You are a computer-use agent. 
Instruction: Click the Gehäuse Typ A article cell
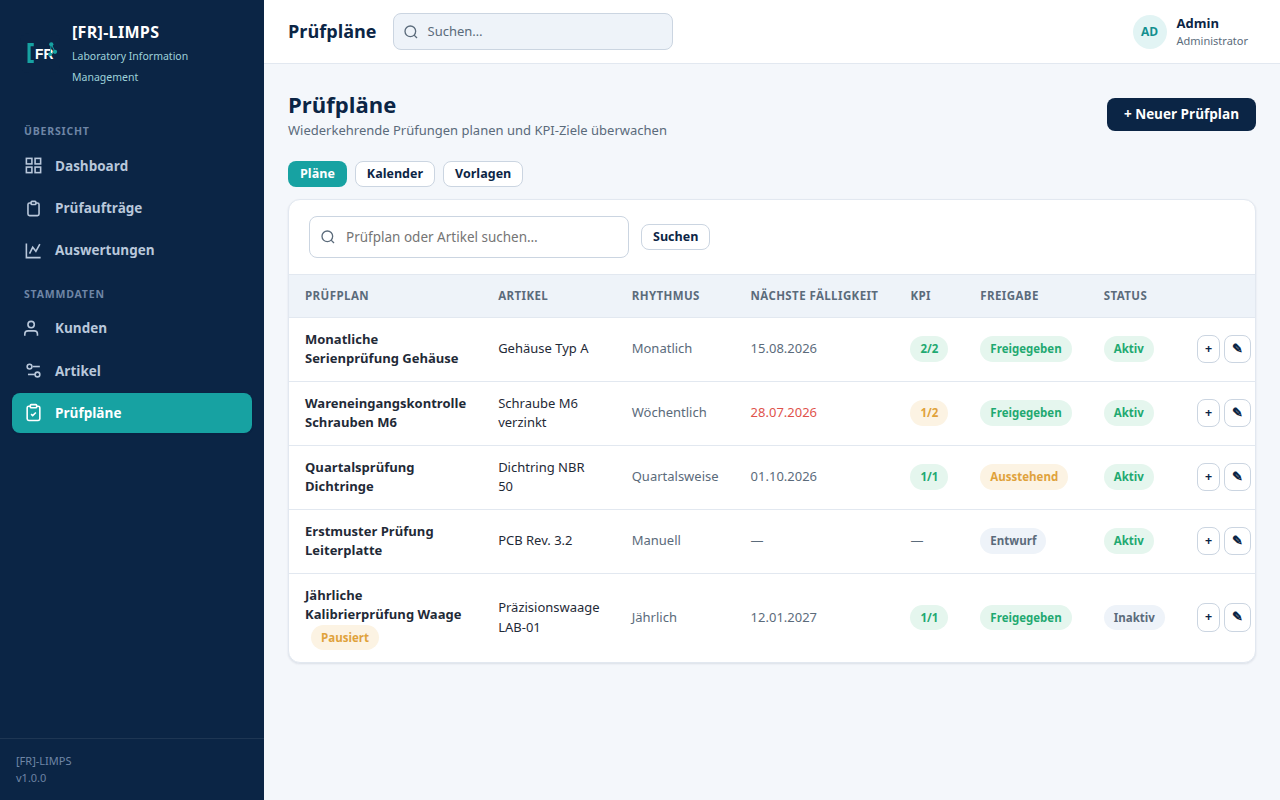point(543,349)
